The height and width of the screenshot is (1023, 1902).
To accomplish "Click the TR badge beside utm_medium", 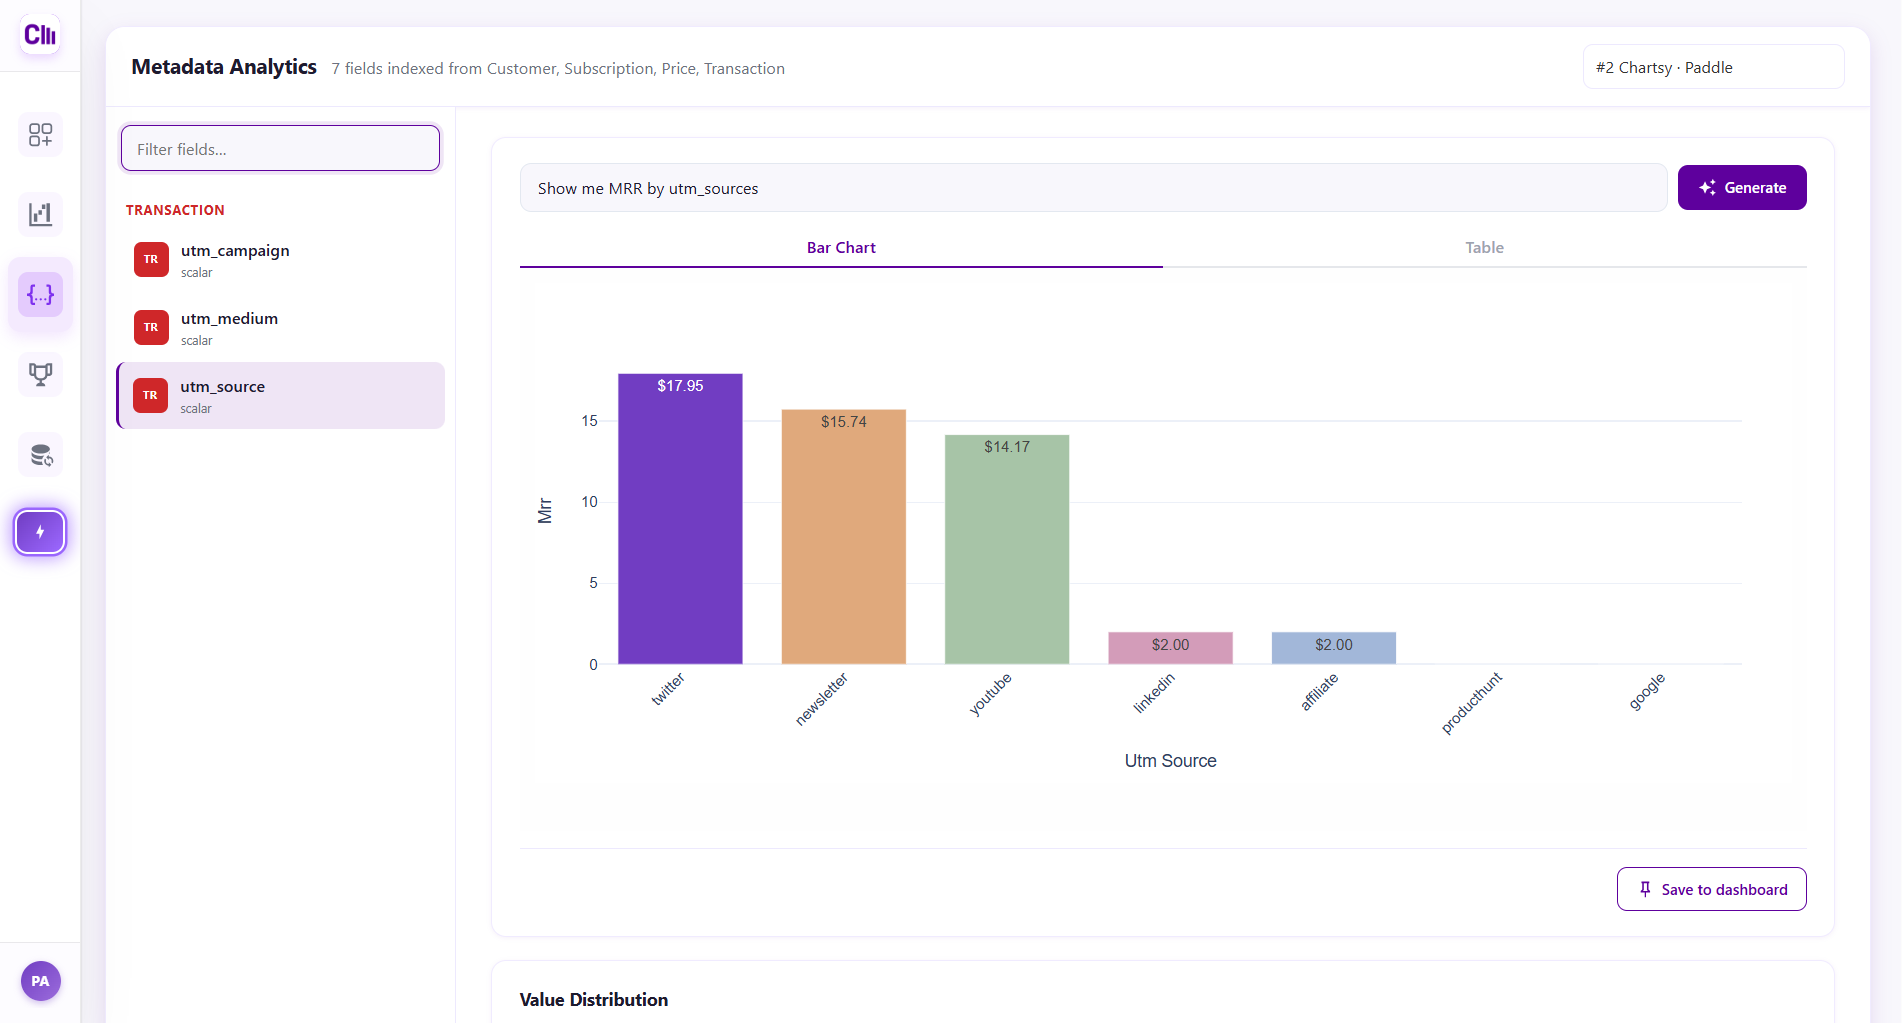I will point(151,327).
